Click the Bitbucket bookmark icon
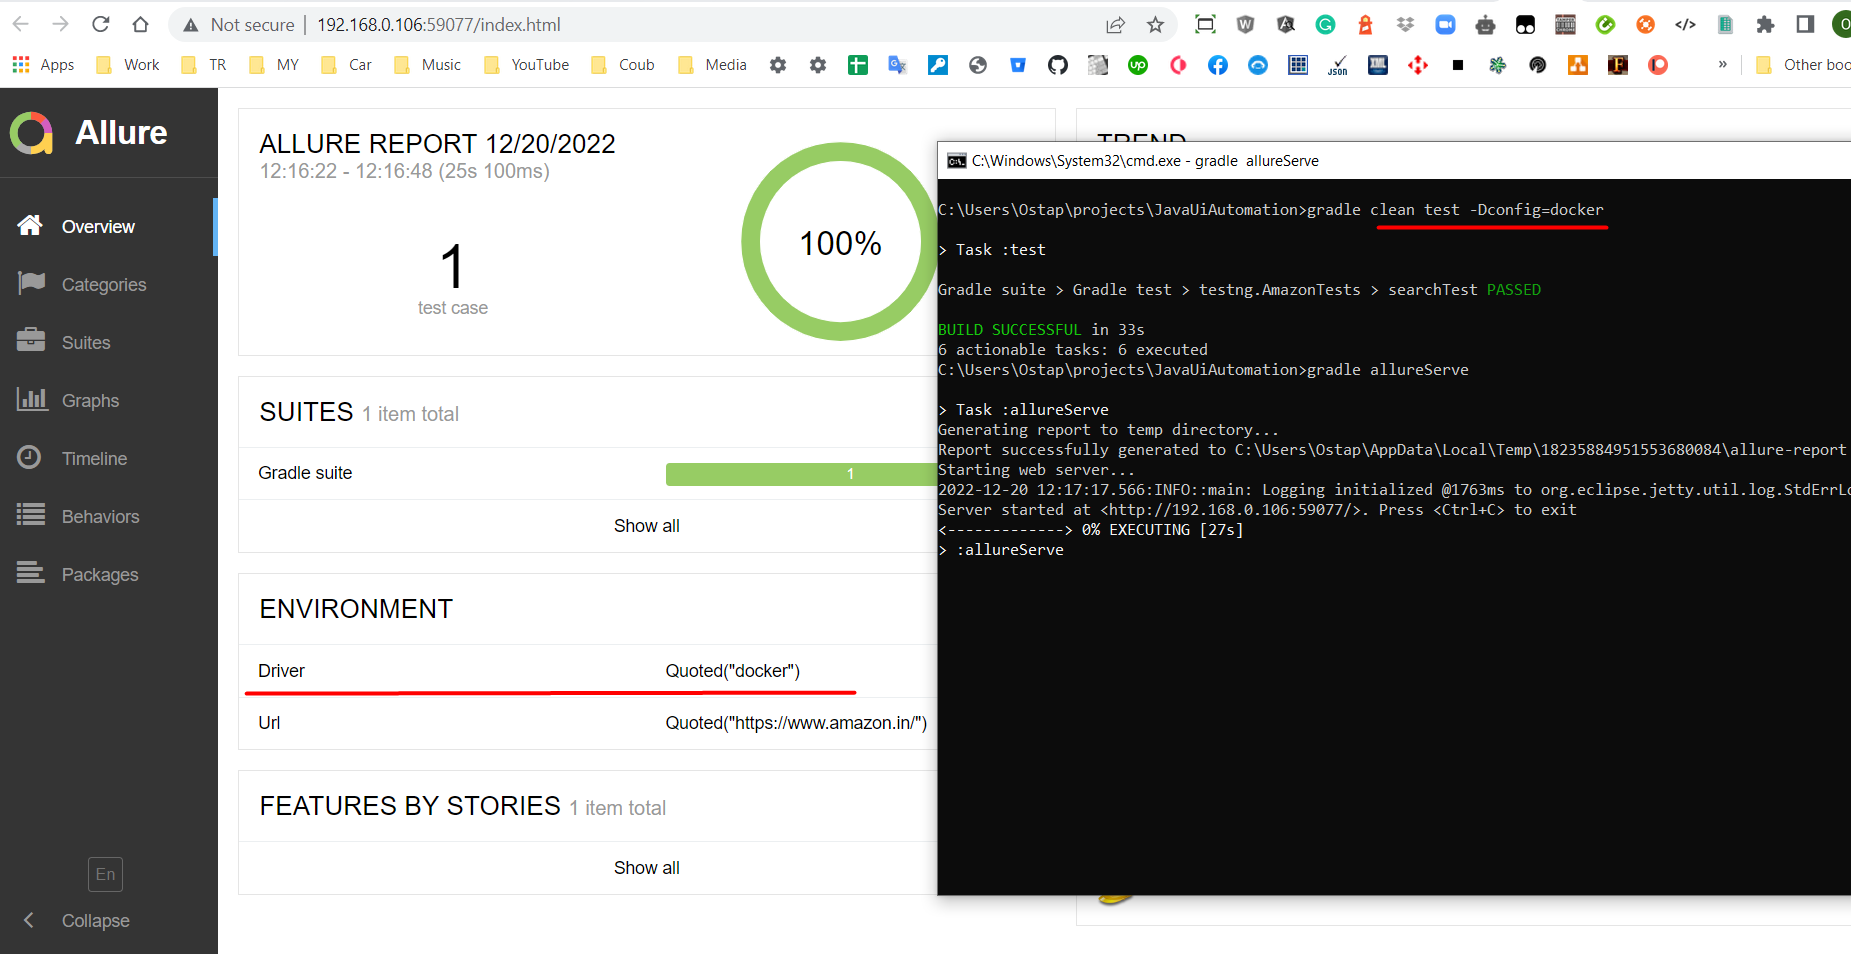This screenshot has height=954, width=1851. point(1018,65)
